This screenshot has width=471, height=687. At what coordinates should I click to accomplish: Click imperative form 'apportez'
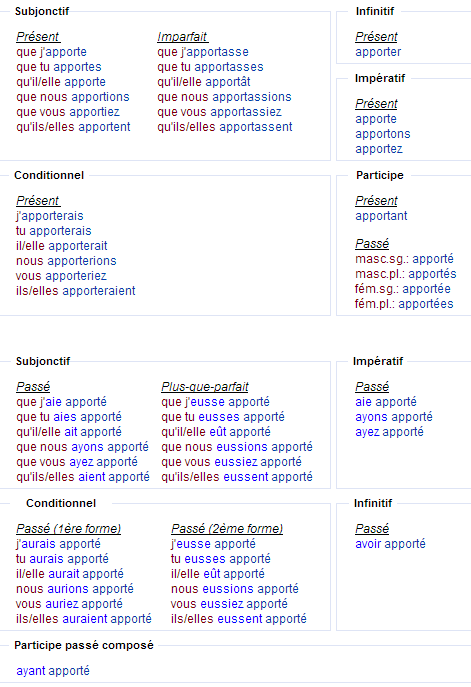[379, 149]
